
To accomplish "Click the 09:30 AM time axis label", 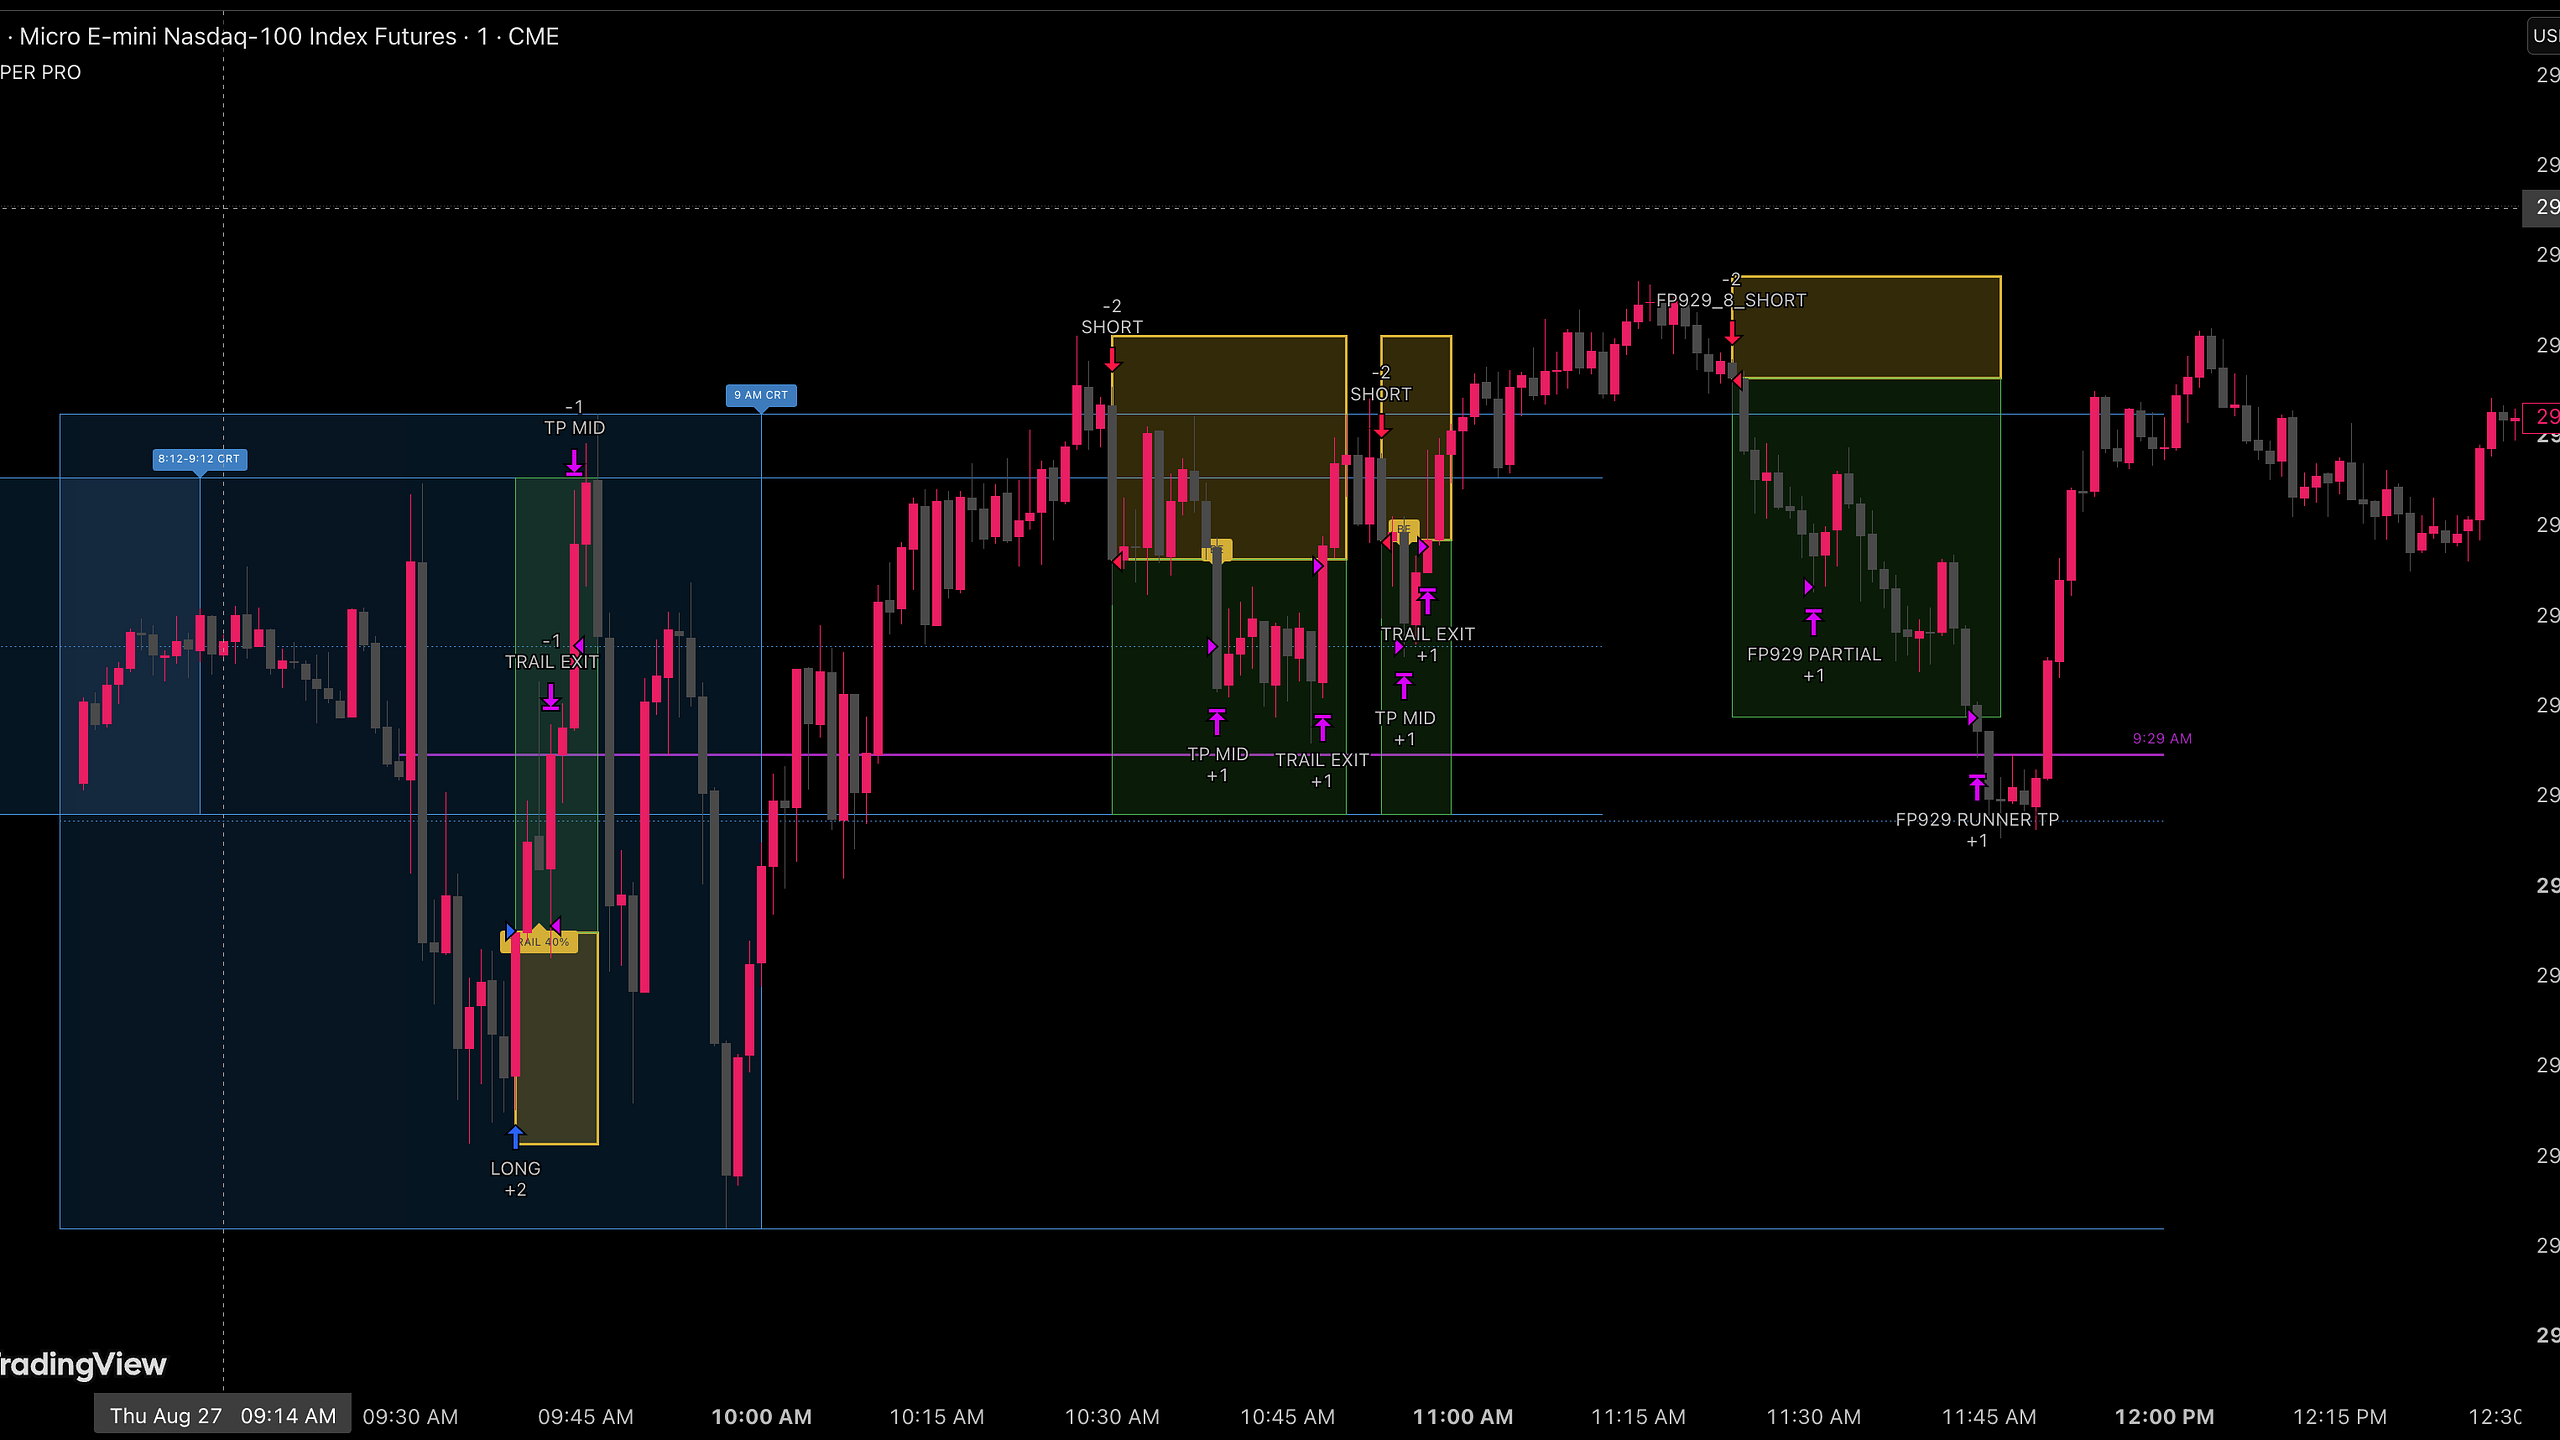I will click(410, 1417).
